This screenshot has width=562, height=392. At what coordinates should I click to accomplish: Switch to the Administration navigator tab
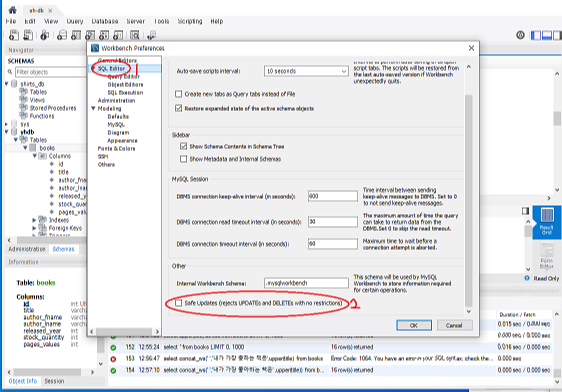(x=27, y=249)
